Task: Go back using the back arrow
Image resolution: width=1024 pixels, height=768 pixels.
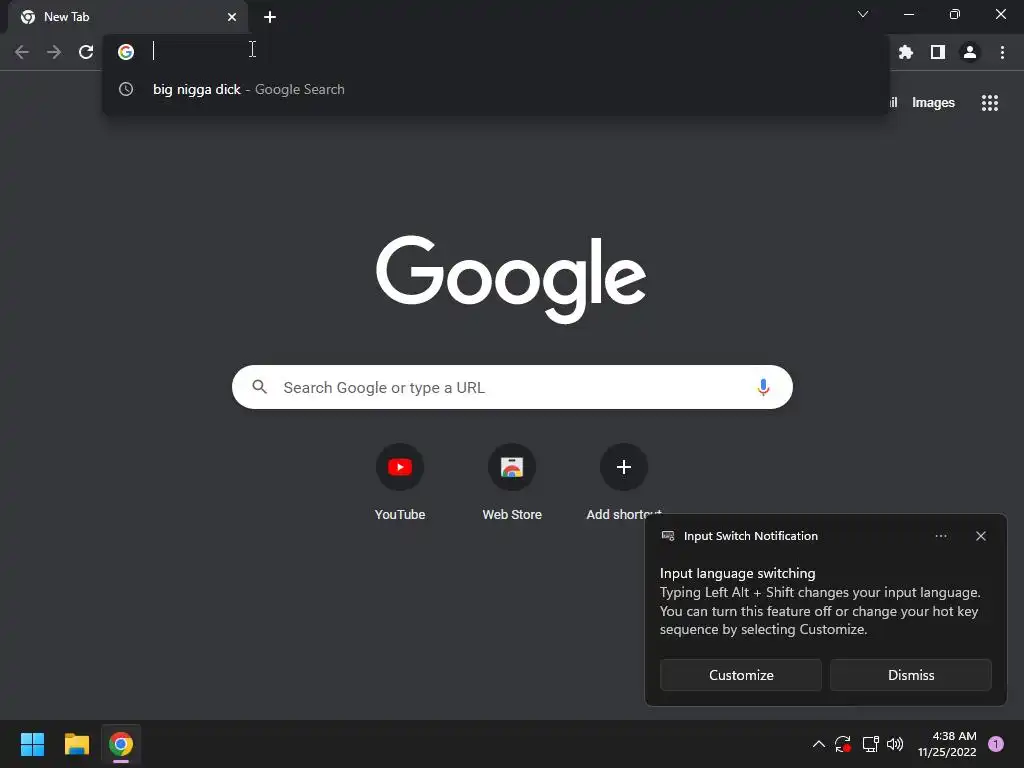Action: click(x=22, y=52)
